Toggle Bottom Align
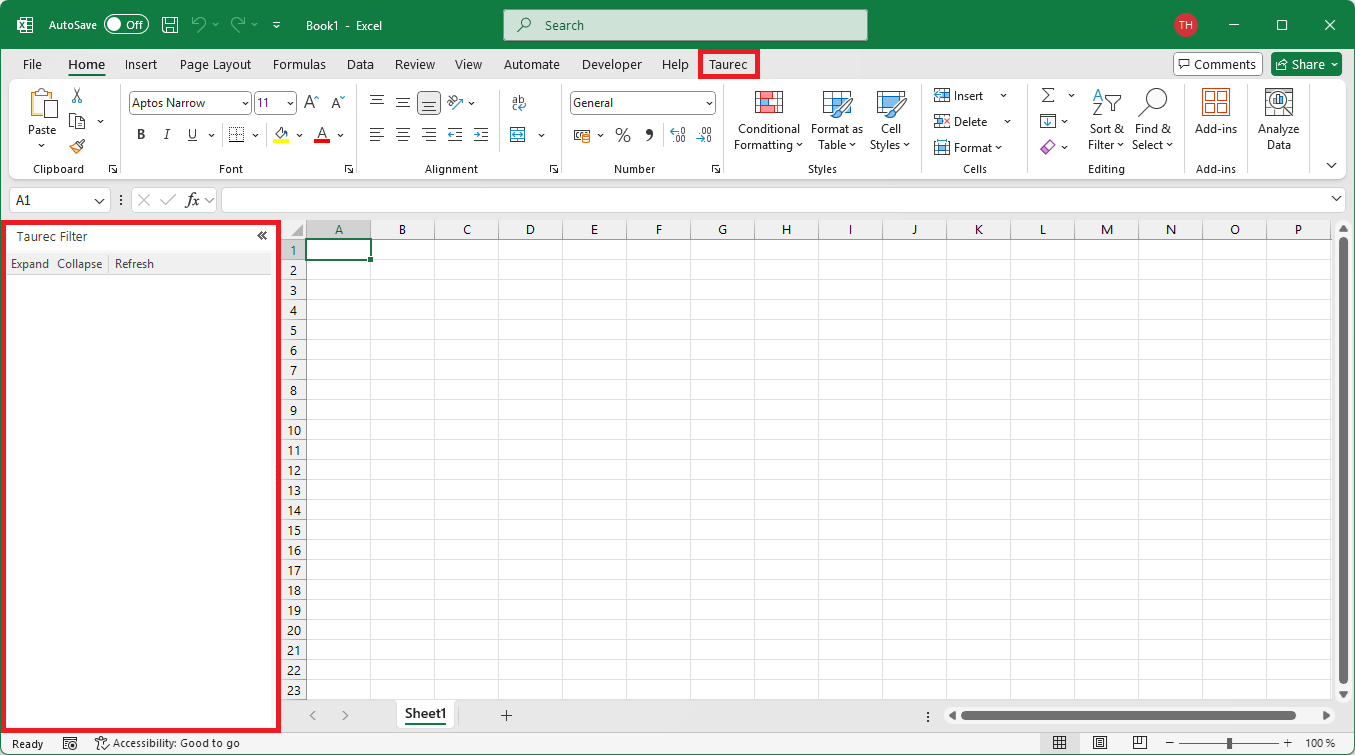This screenshot has width=1355, height=755. tap(429, 102)
